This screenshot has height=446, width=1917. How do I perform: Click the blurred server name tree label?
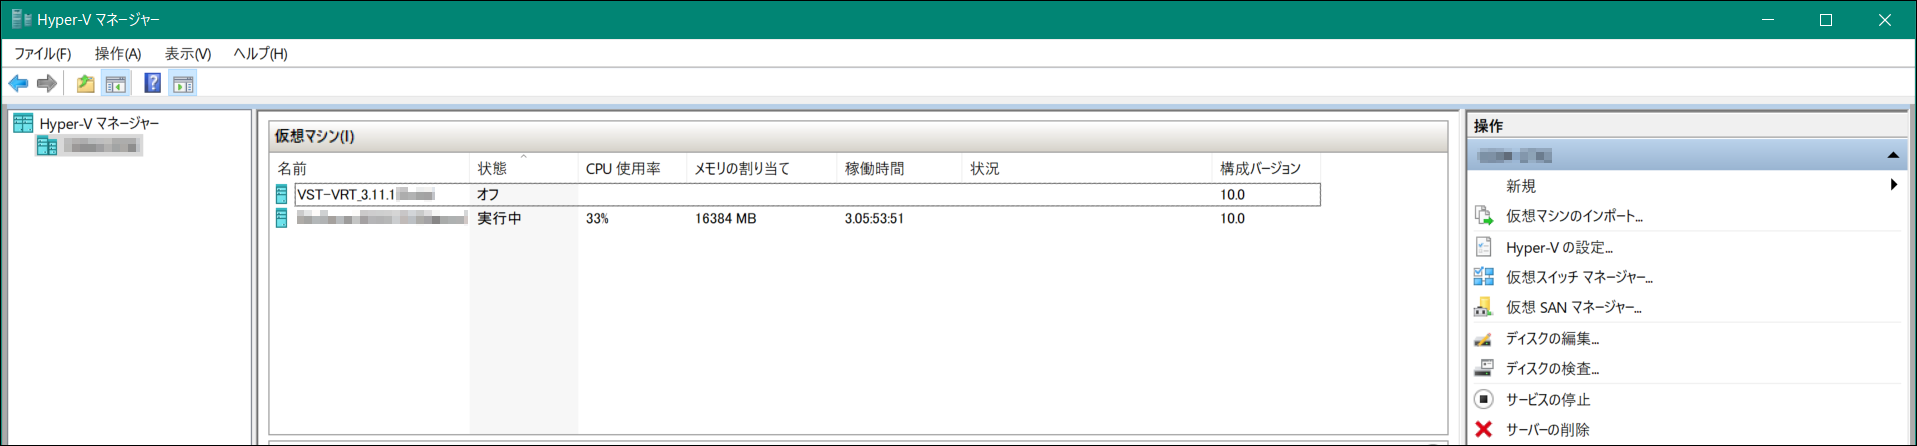(x=101, y=146)
